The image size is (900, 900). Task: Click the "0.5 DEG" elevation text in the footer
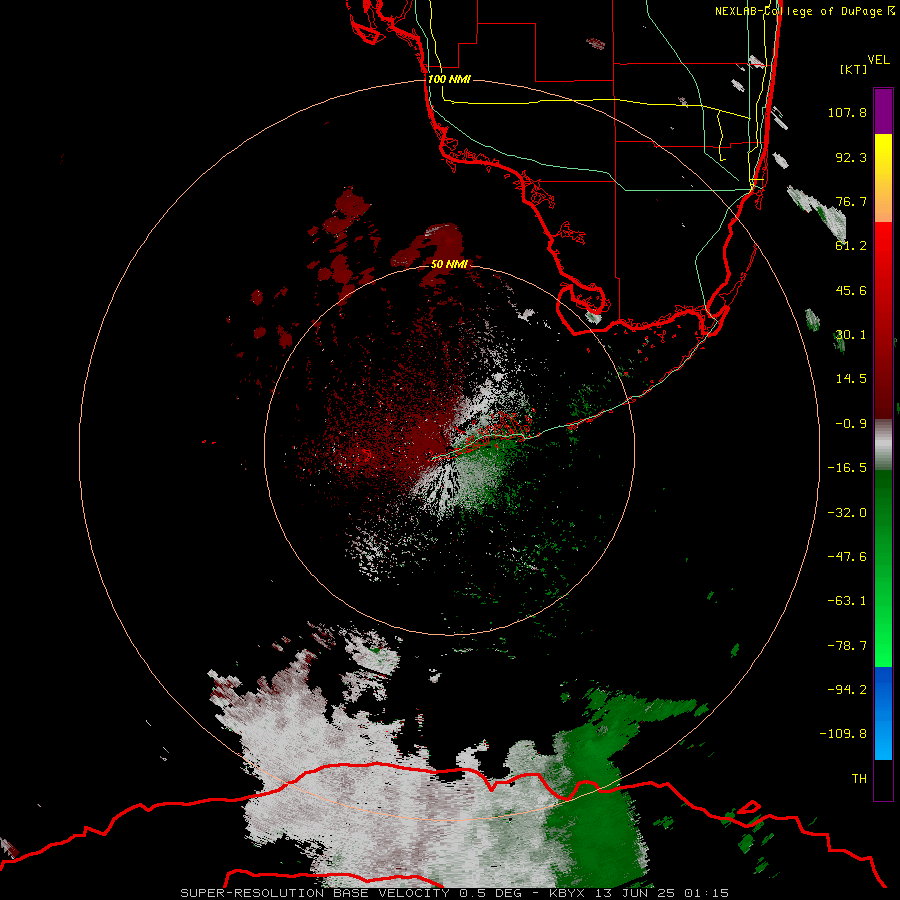pos(491,893)
